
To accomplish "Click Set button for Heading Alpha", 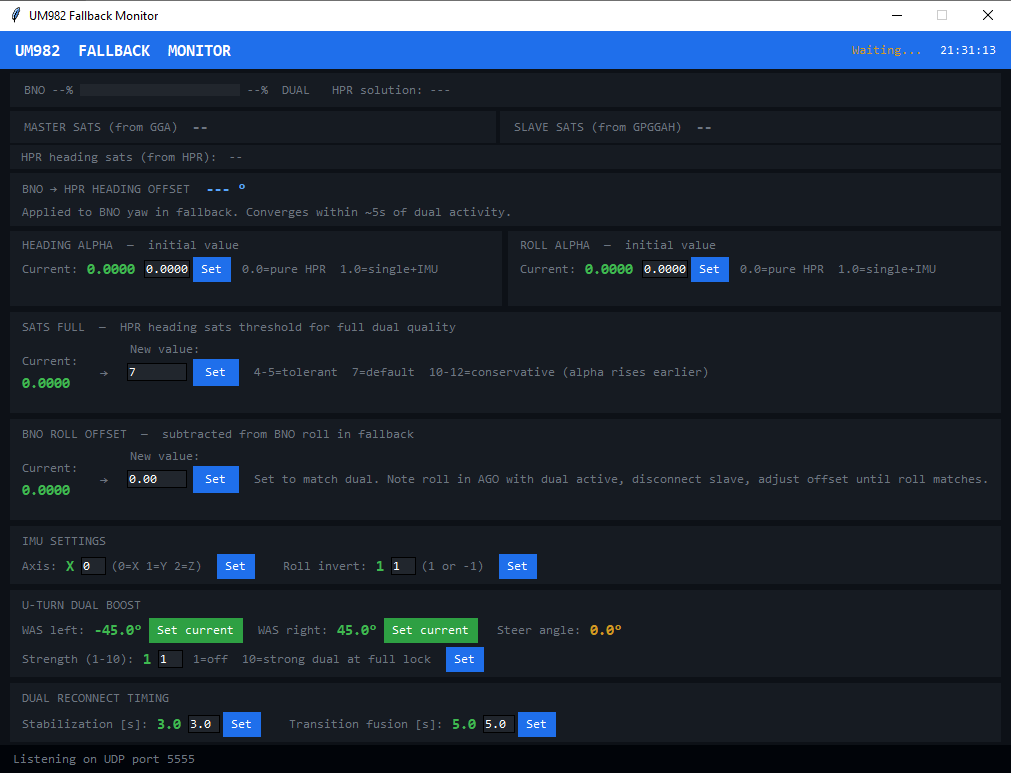I will point(211,269).
